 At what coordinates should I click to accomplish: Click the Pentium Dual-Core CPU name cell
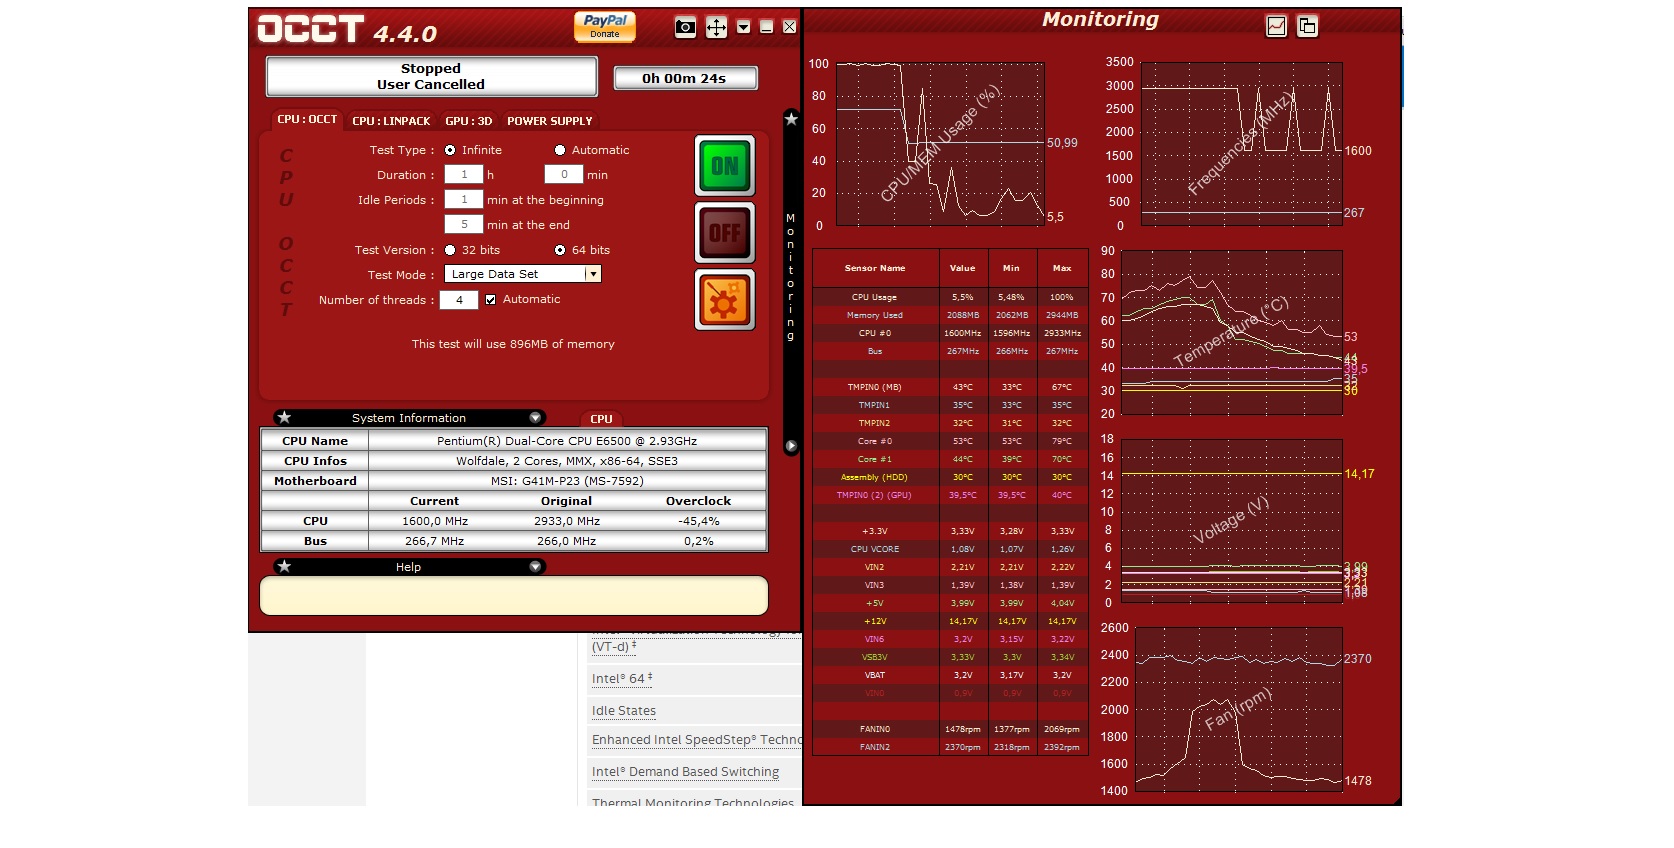567,440
